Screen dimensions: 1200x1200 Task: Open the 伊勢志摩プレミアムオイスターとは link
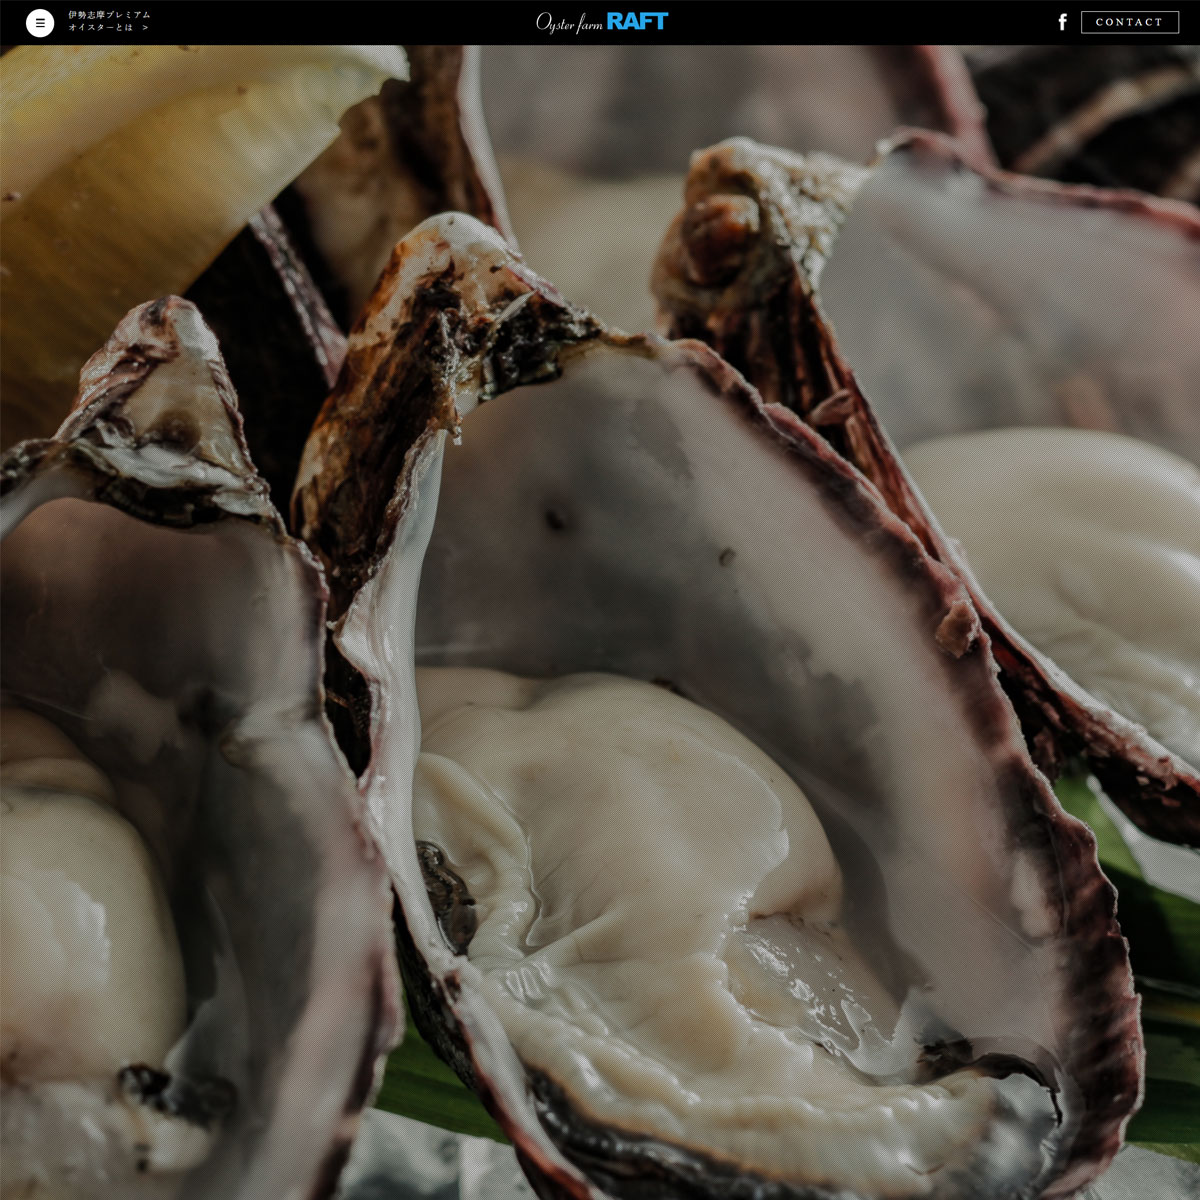108,22
